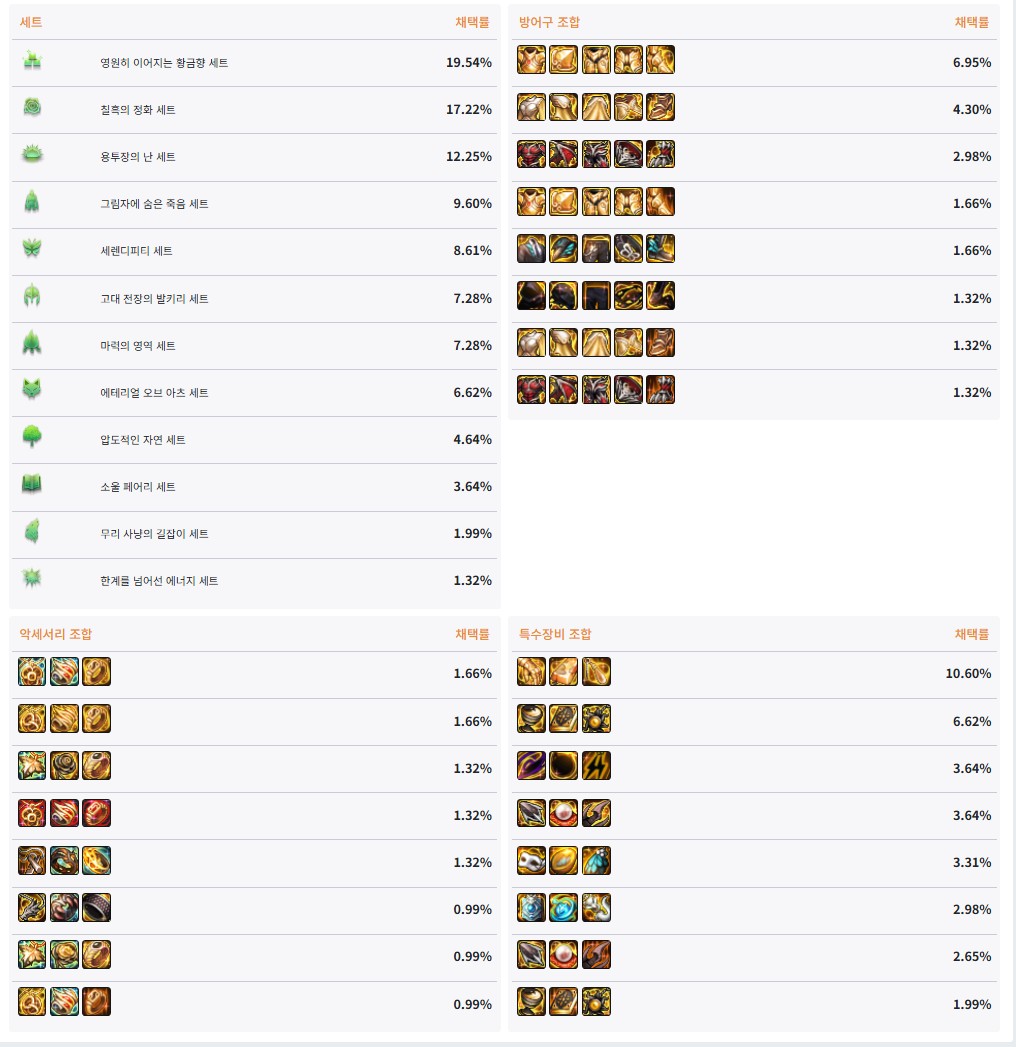Click the green rose icon for 칠흑의 정화 세트
The width and height of the screenshot is (1016, 1047).
tap(32, 107)
